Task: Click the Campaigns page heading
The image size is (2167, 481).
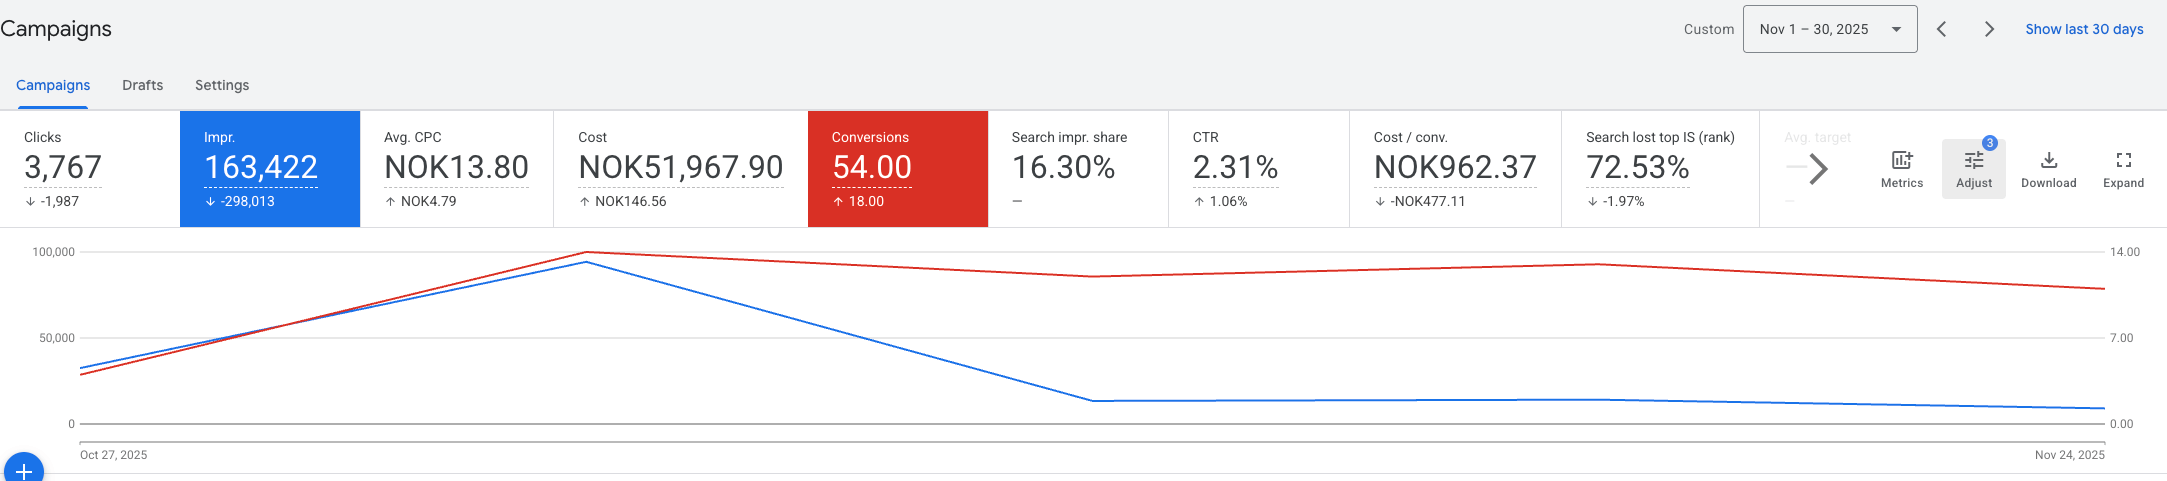Action: point(56,29)
